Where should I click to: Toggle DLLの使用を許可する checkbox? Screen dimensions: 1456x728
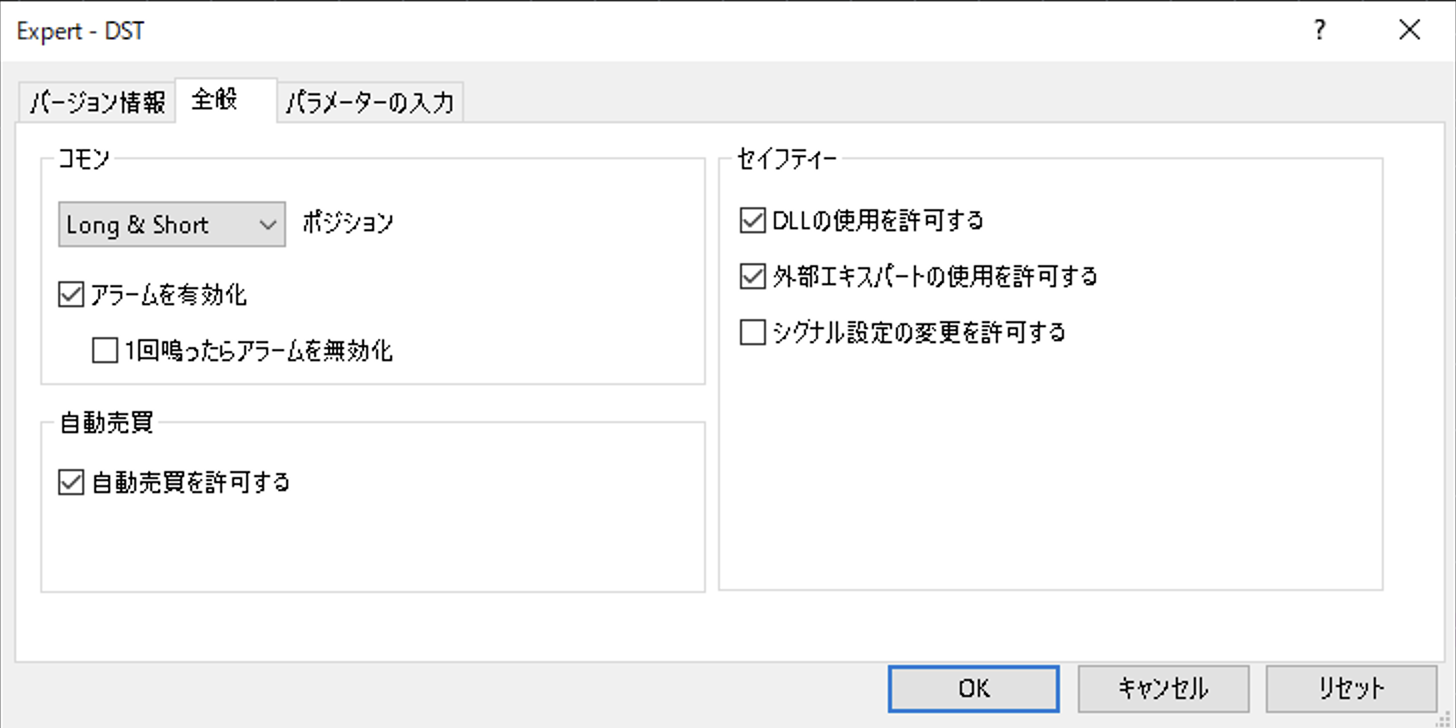752,220
